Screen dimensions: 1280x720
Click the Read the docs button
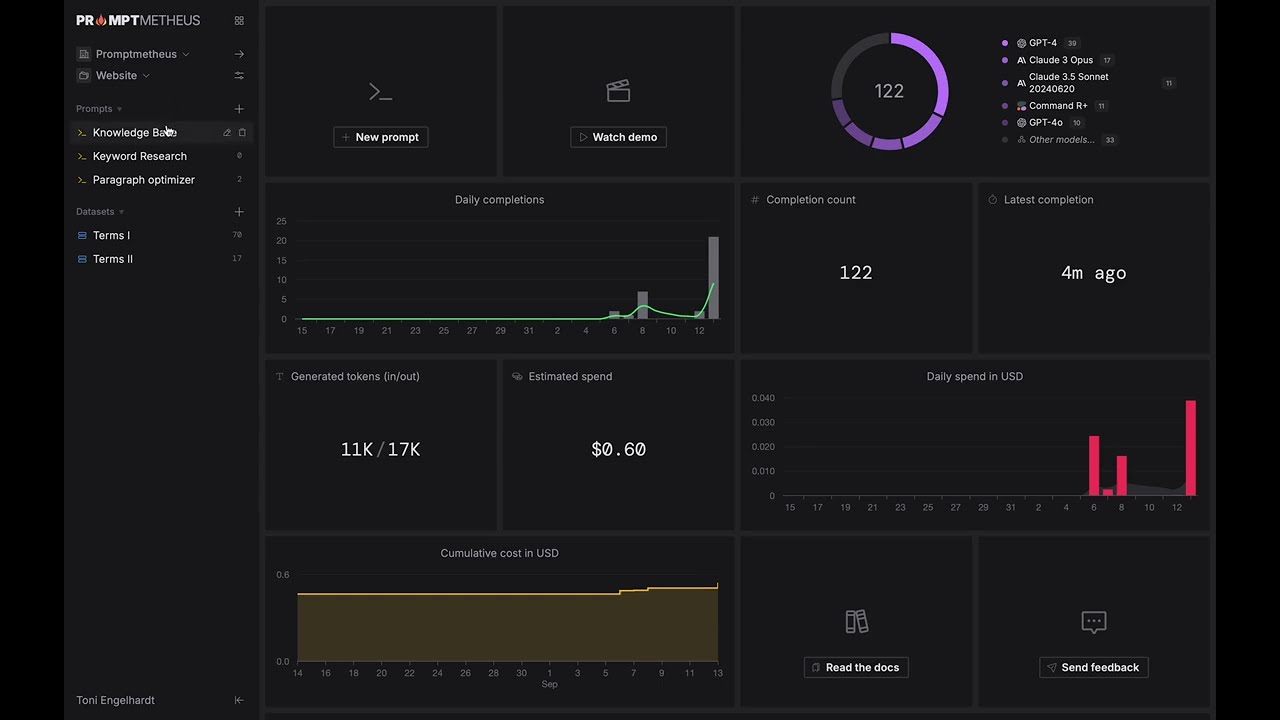point(856,668)
